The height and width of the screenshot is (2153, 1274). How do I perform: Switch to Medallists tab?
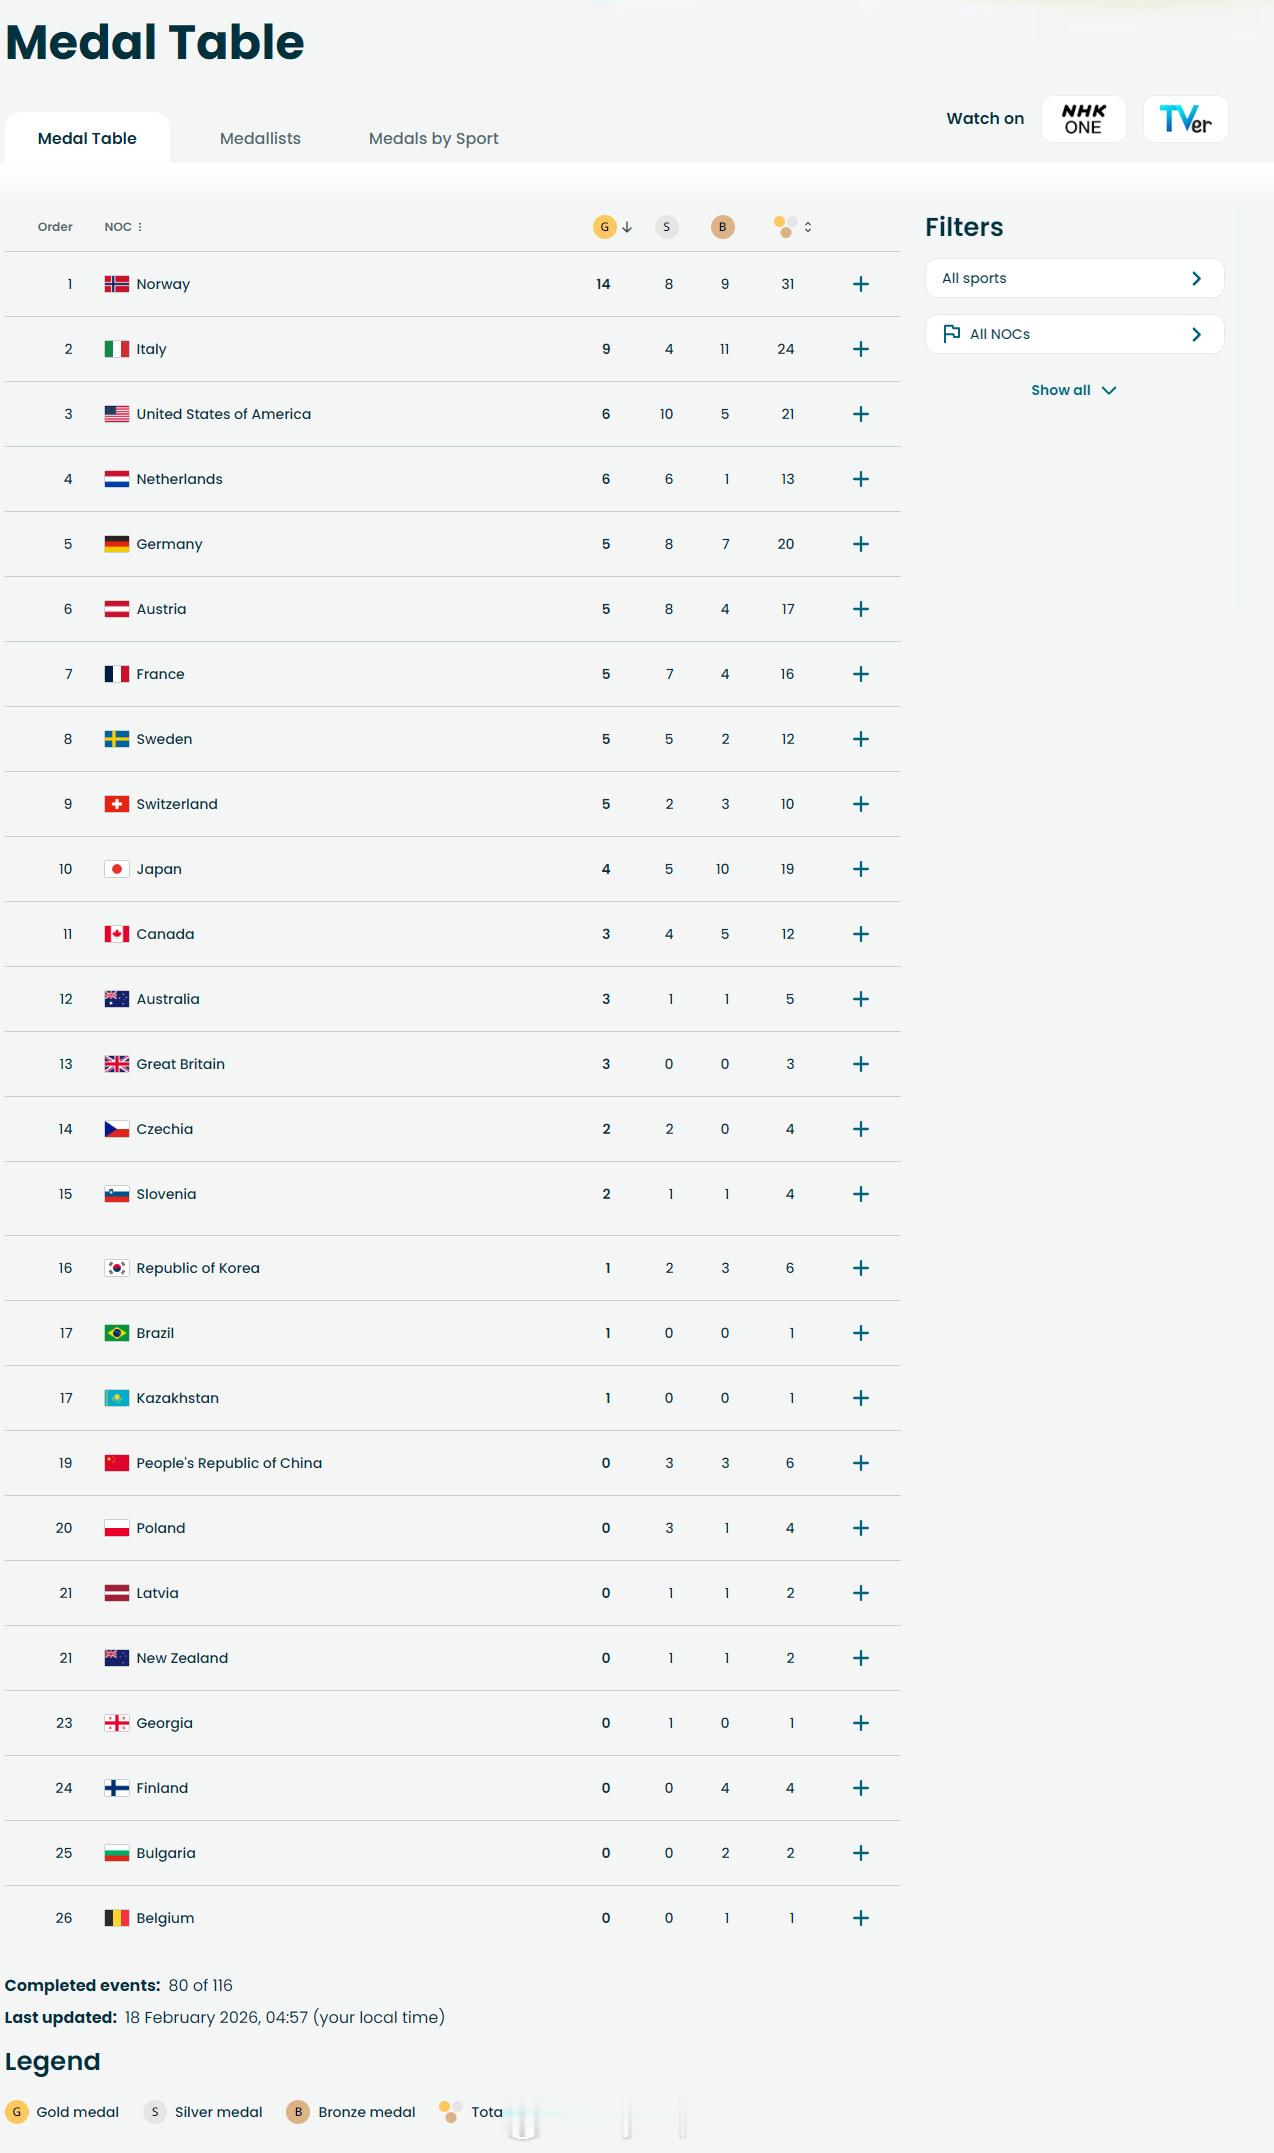[260, 138]
